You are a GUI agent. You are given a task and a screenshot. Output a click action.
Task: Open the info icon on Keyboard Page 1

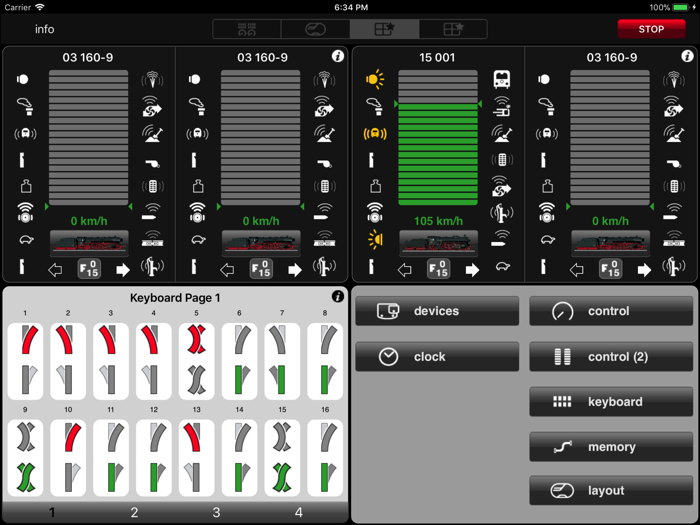click(x=338, y=297)
